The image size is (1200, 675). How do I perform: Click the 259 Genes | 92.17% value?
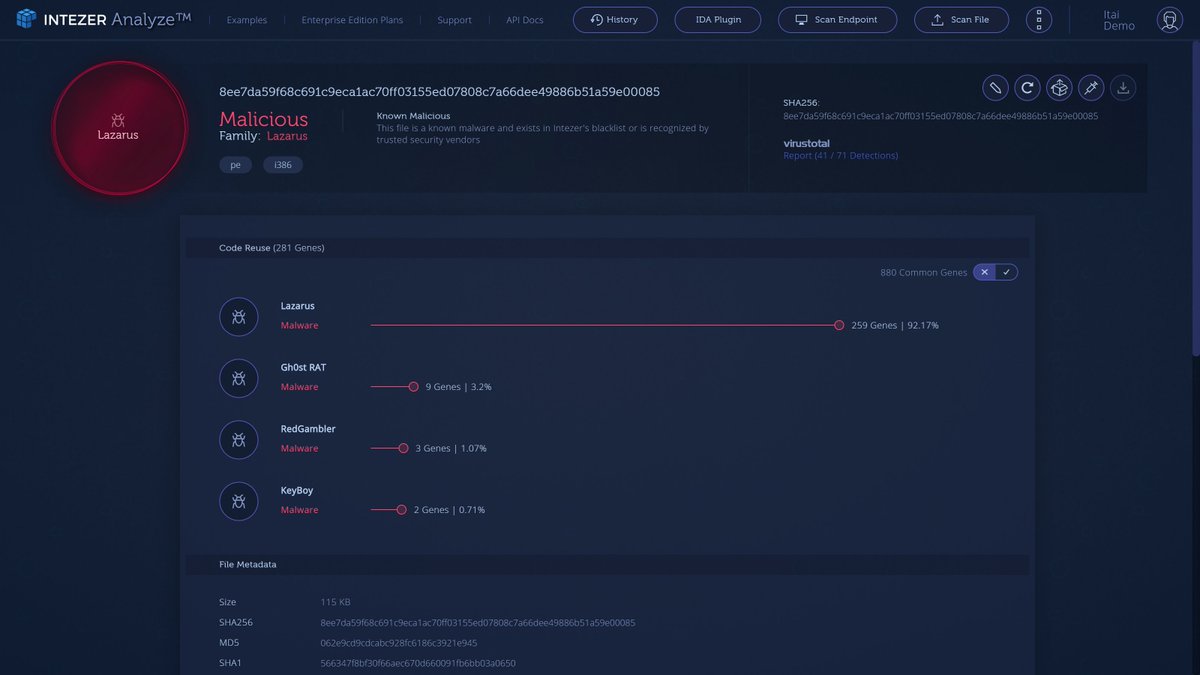[x=895, y=325]
